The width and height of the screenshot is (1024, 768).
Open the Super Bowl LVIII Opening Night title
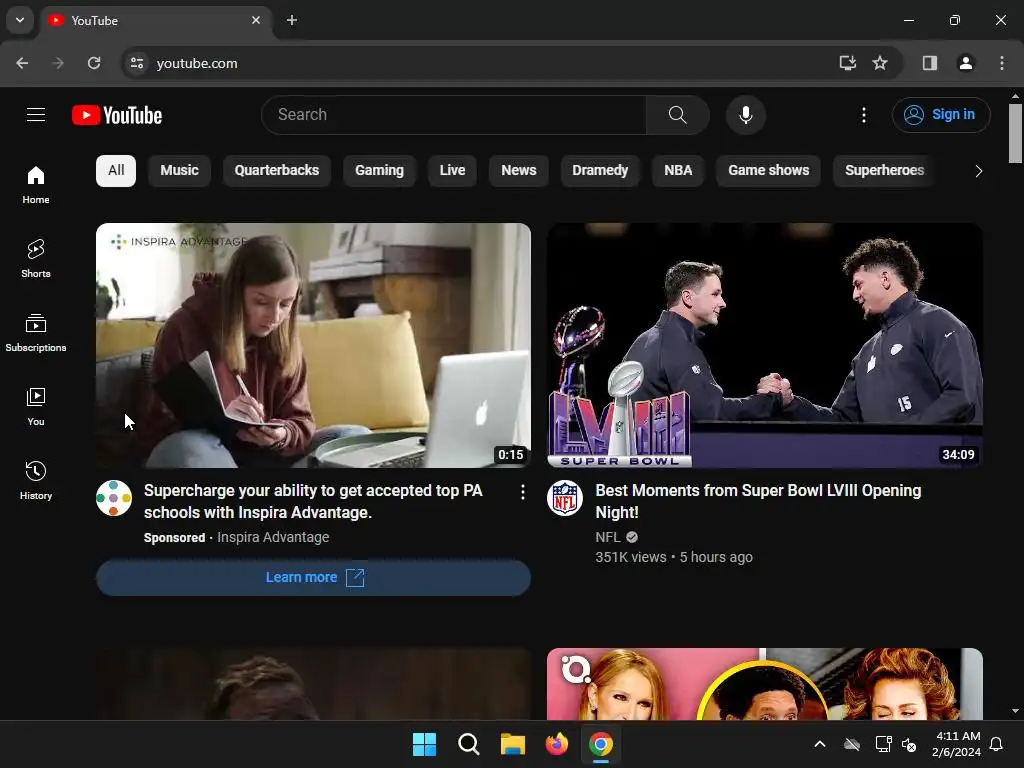pos(758,502)
